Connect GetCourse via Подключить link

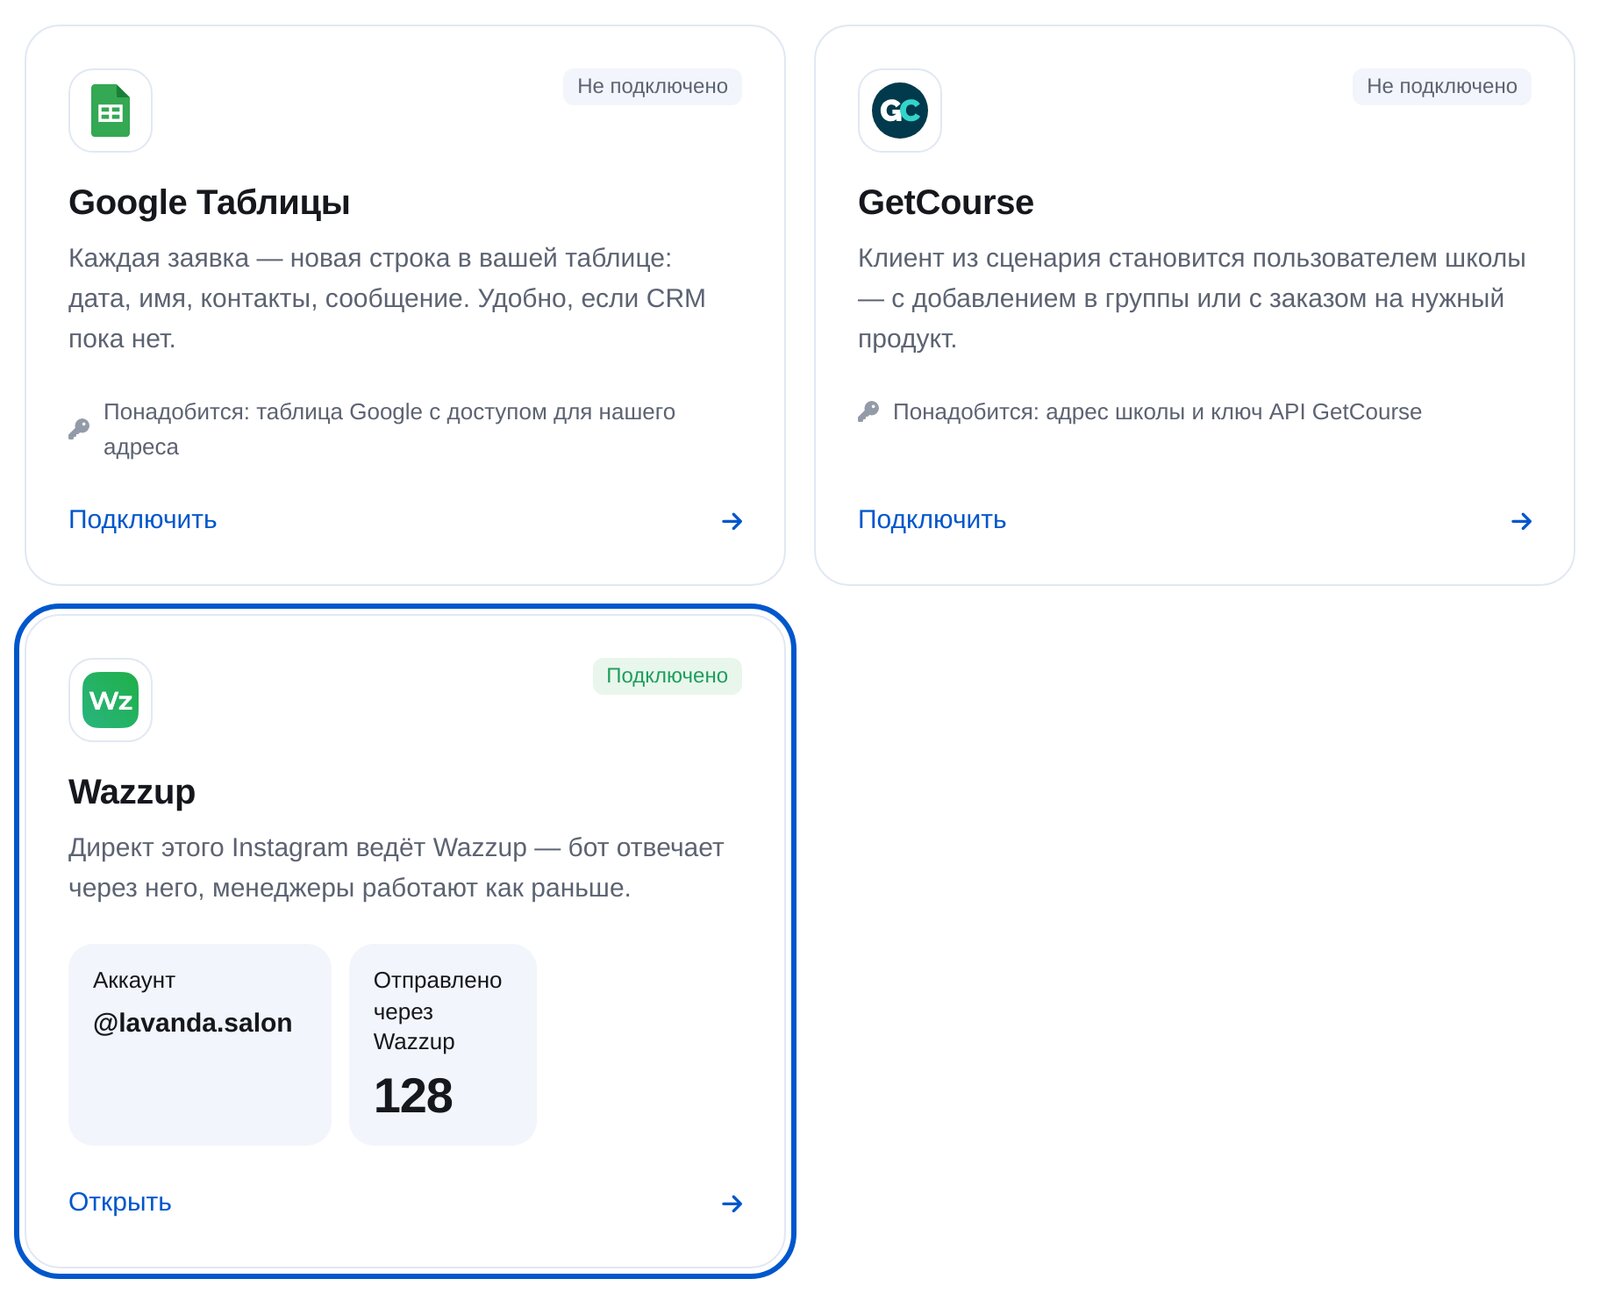[932, 520]
